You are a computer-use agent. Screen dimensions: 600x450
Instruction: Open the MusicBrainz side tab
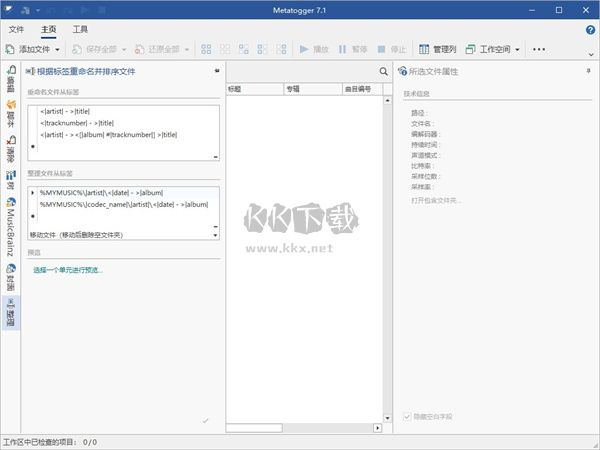11,227
